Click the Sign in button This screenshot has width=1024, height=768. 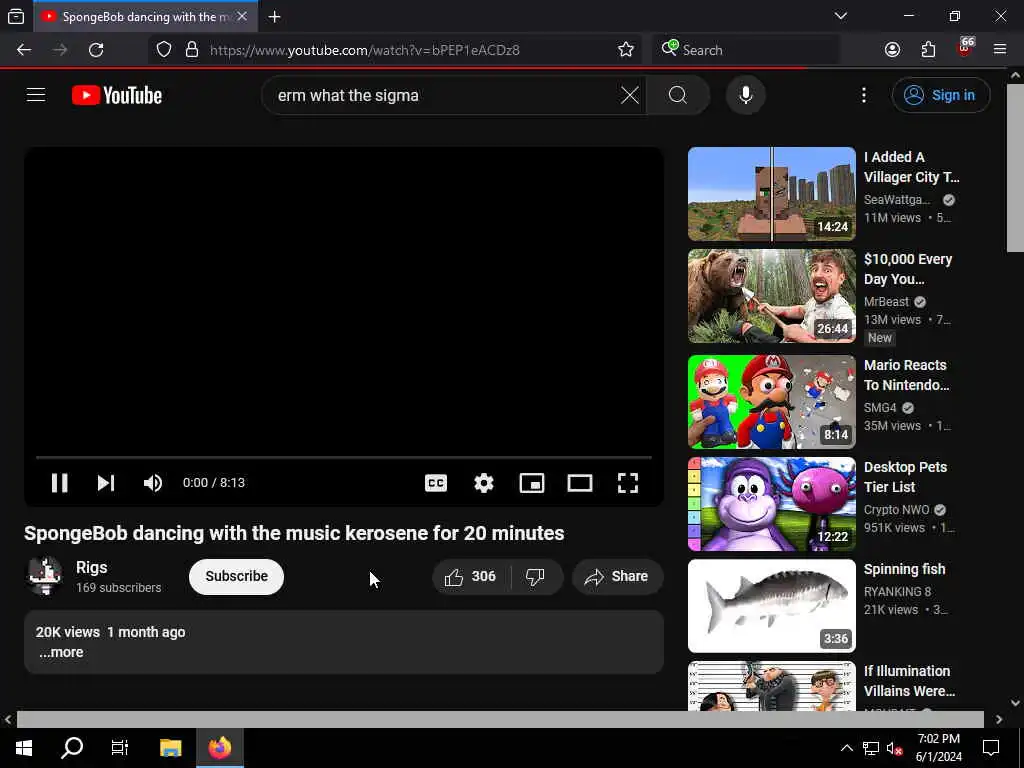(940, 95)
